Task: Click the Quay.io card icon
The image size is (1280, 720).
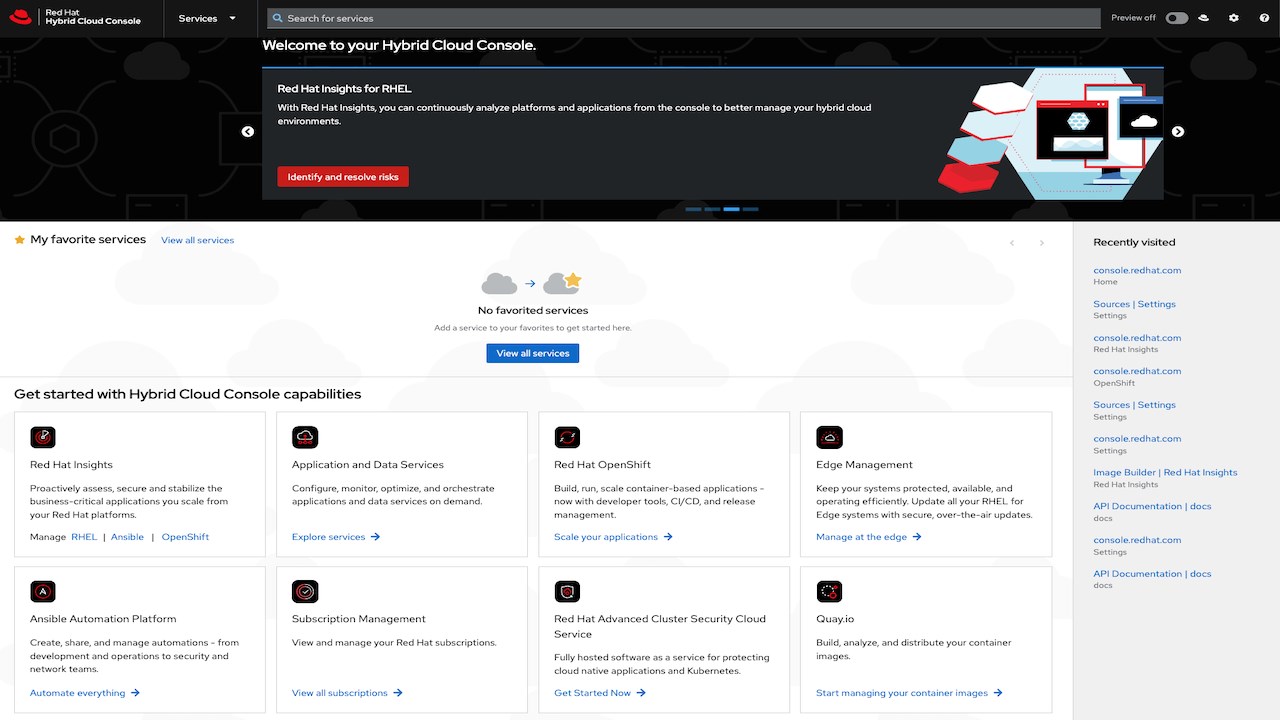Action: tap(829, 591)
